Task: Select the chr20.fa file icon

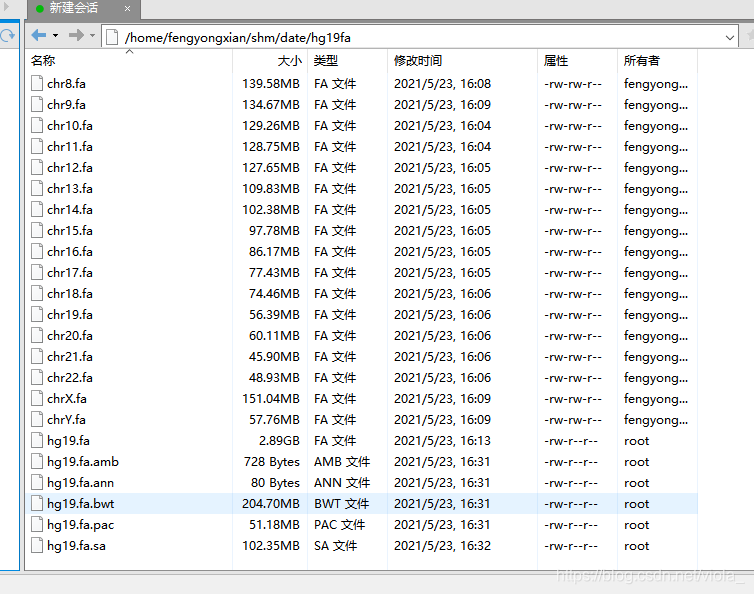Action: 37,335
